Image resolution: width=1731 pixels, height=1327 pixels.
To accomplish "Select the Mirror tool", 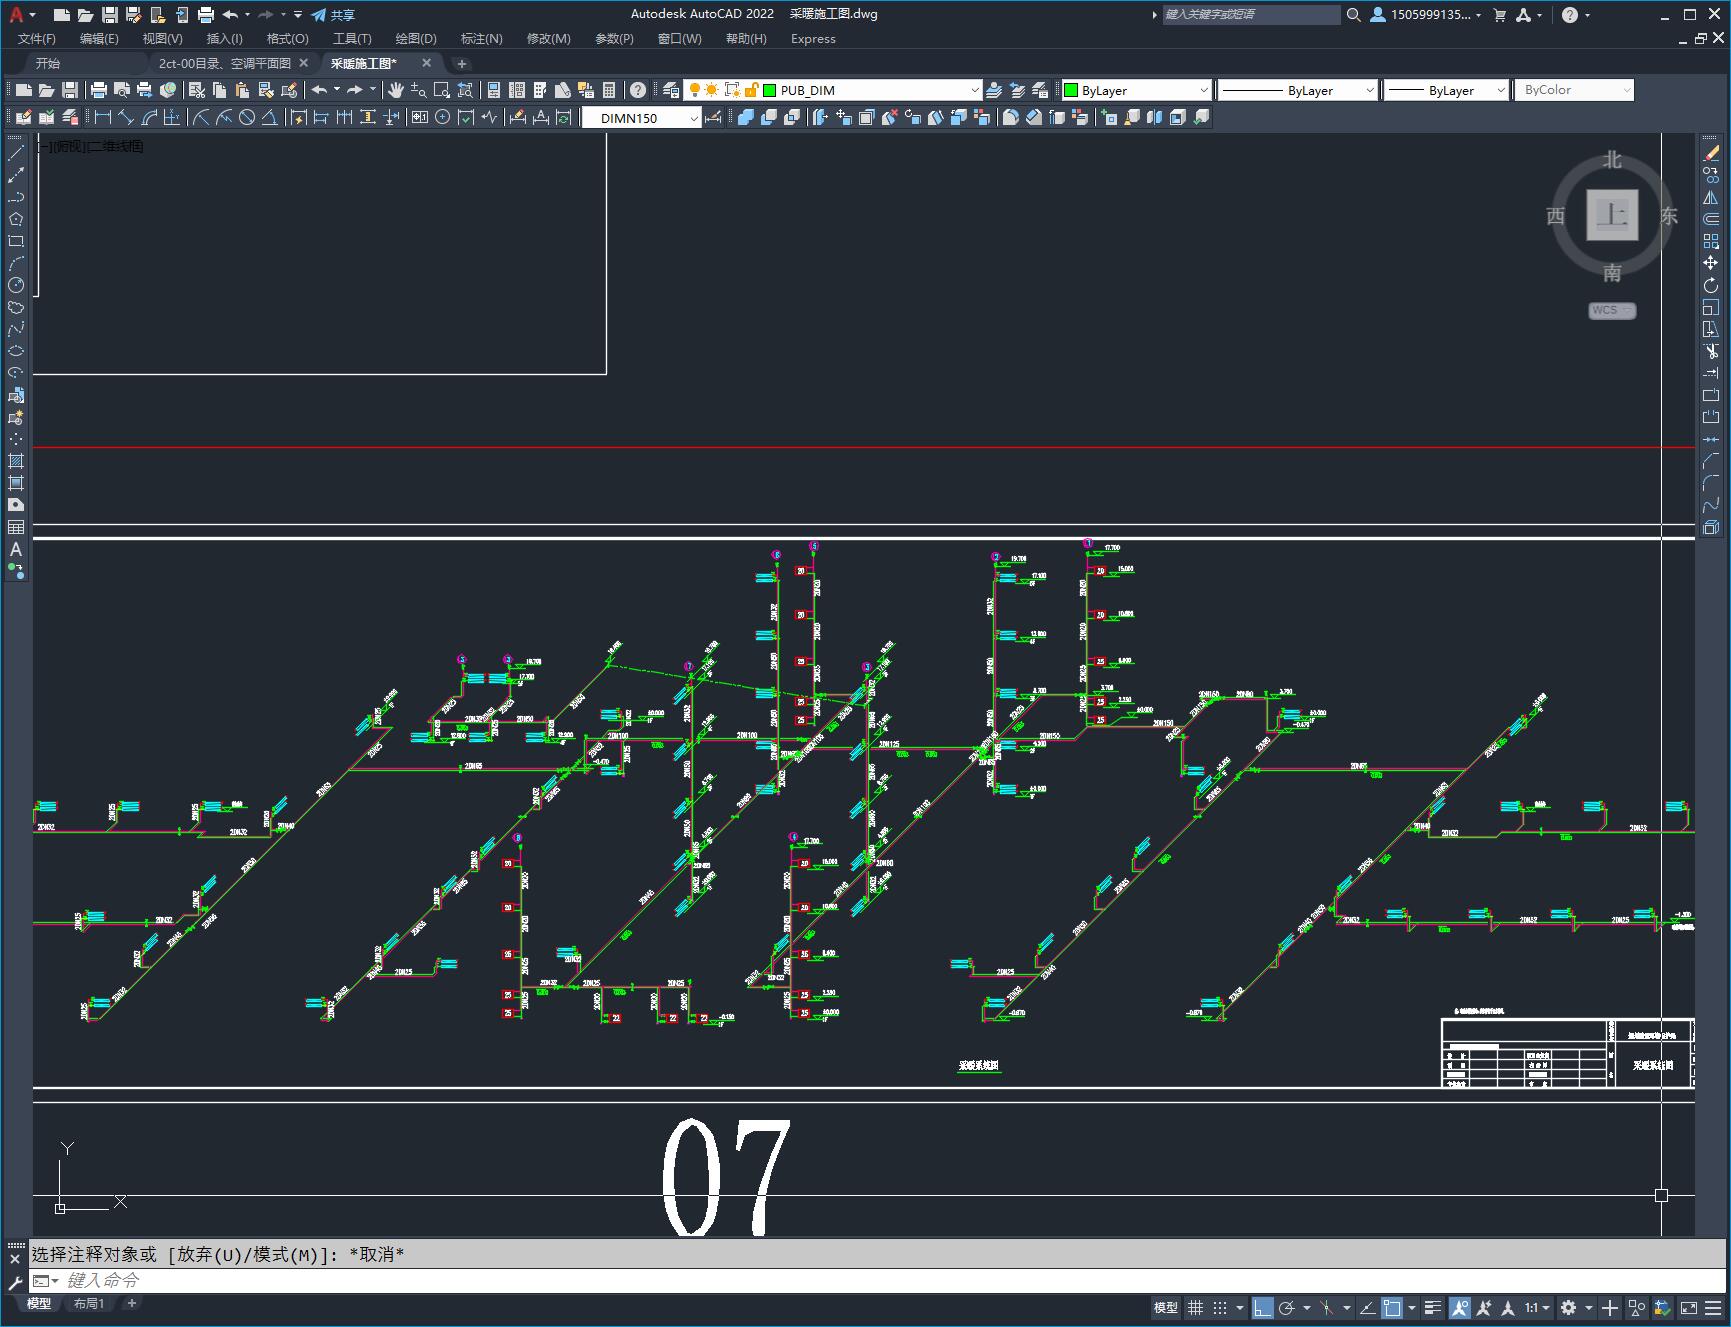I will click(x=1711, y=197).
